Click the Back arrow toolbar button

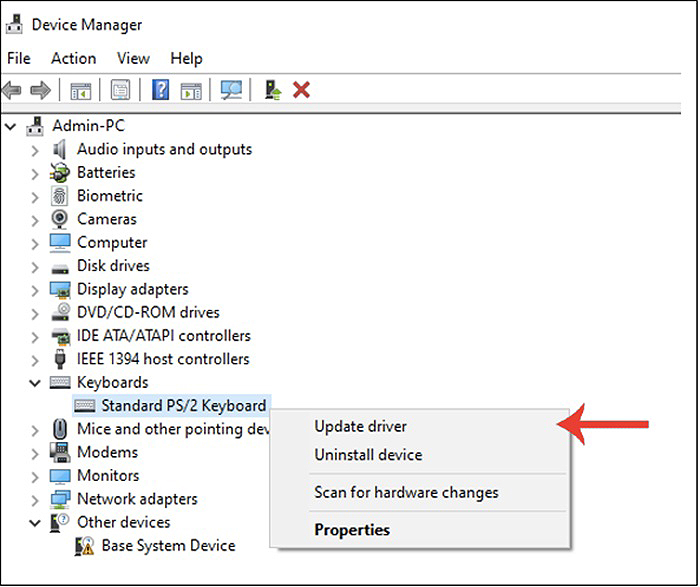click(12, 90)
